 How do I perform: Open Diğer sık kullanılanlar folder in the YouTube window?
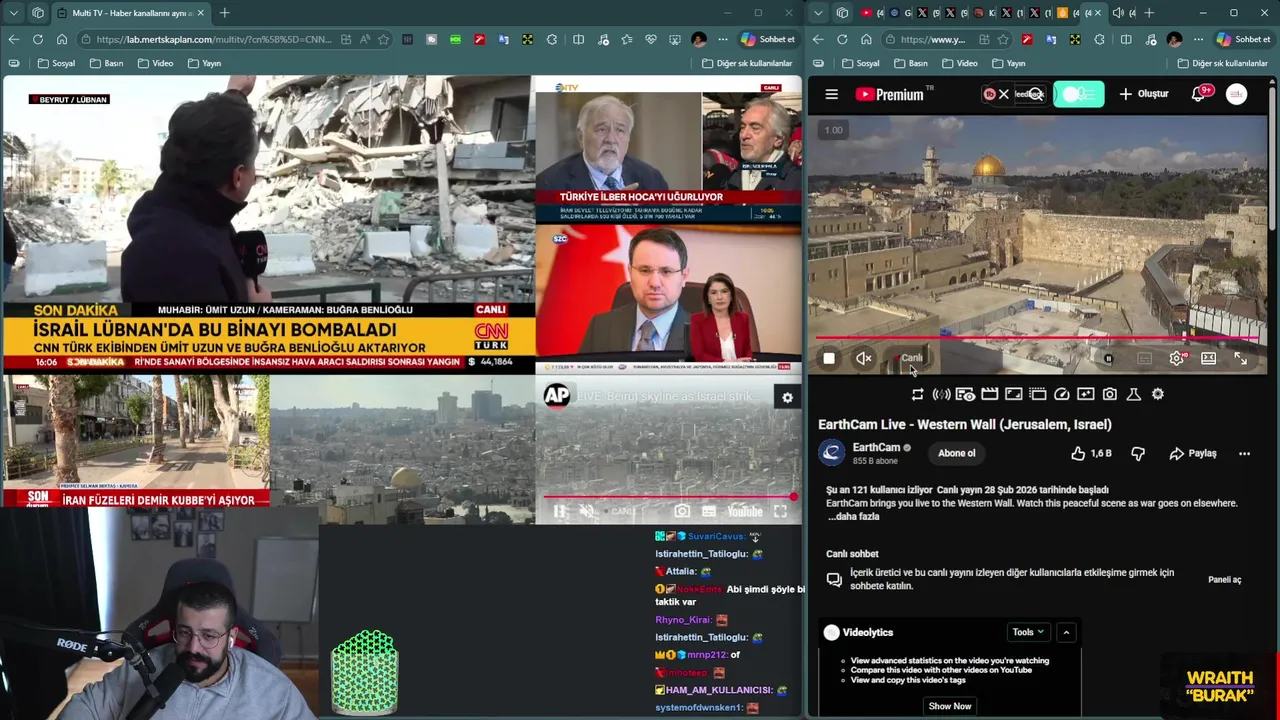pos(1225,63)
